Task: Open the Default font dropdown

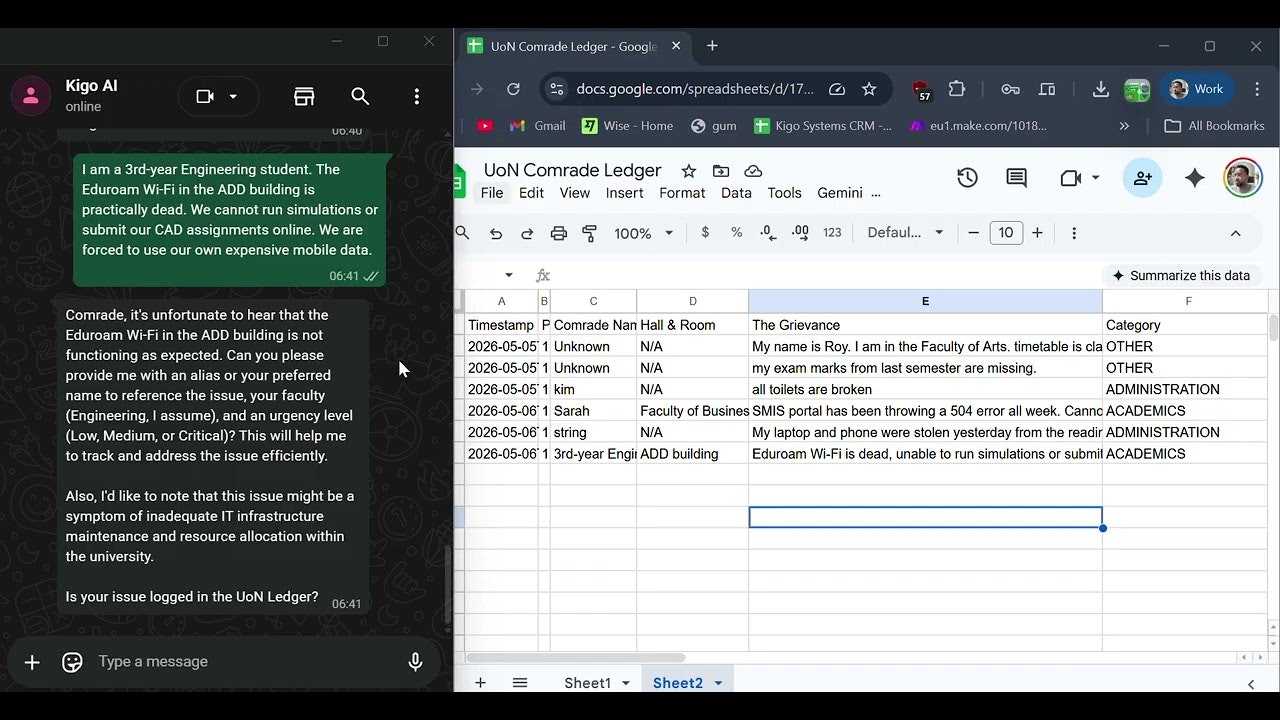Action: [x=905, y=232]
